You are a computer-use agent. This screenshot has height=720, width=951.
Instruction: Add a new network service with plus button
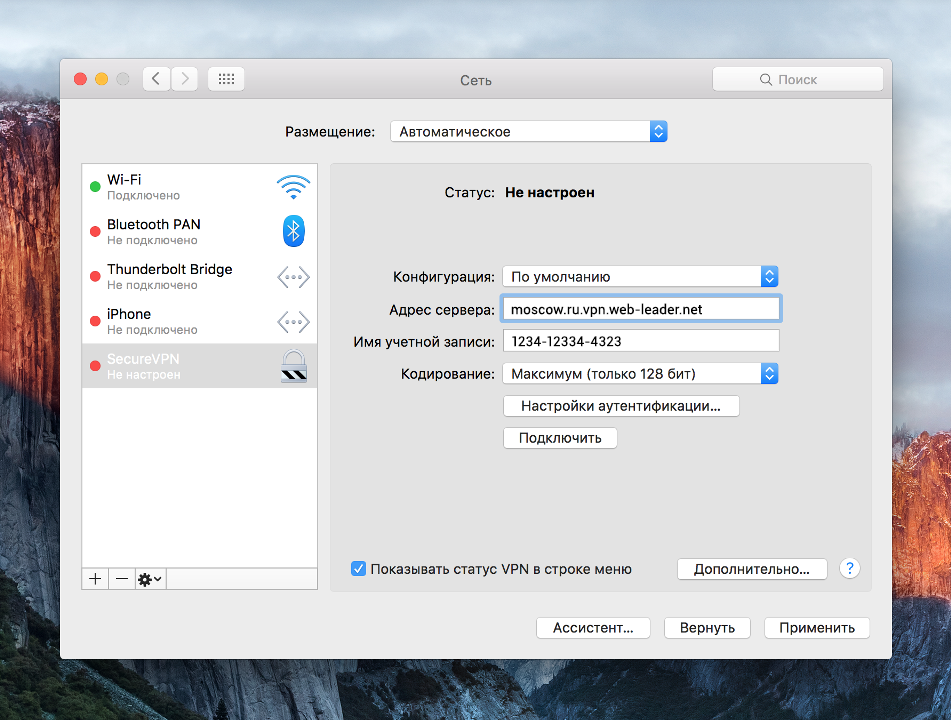tap(94, 578)
